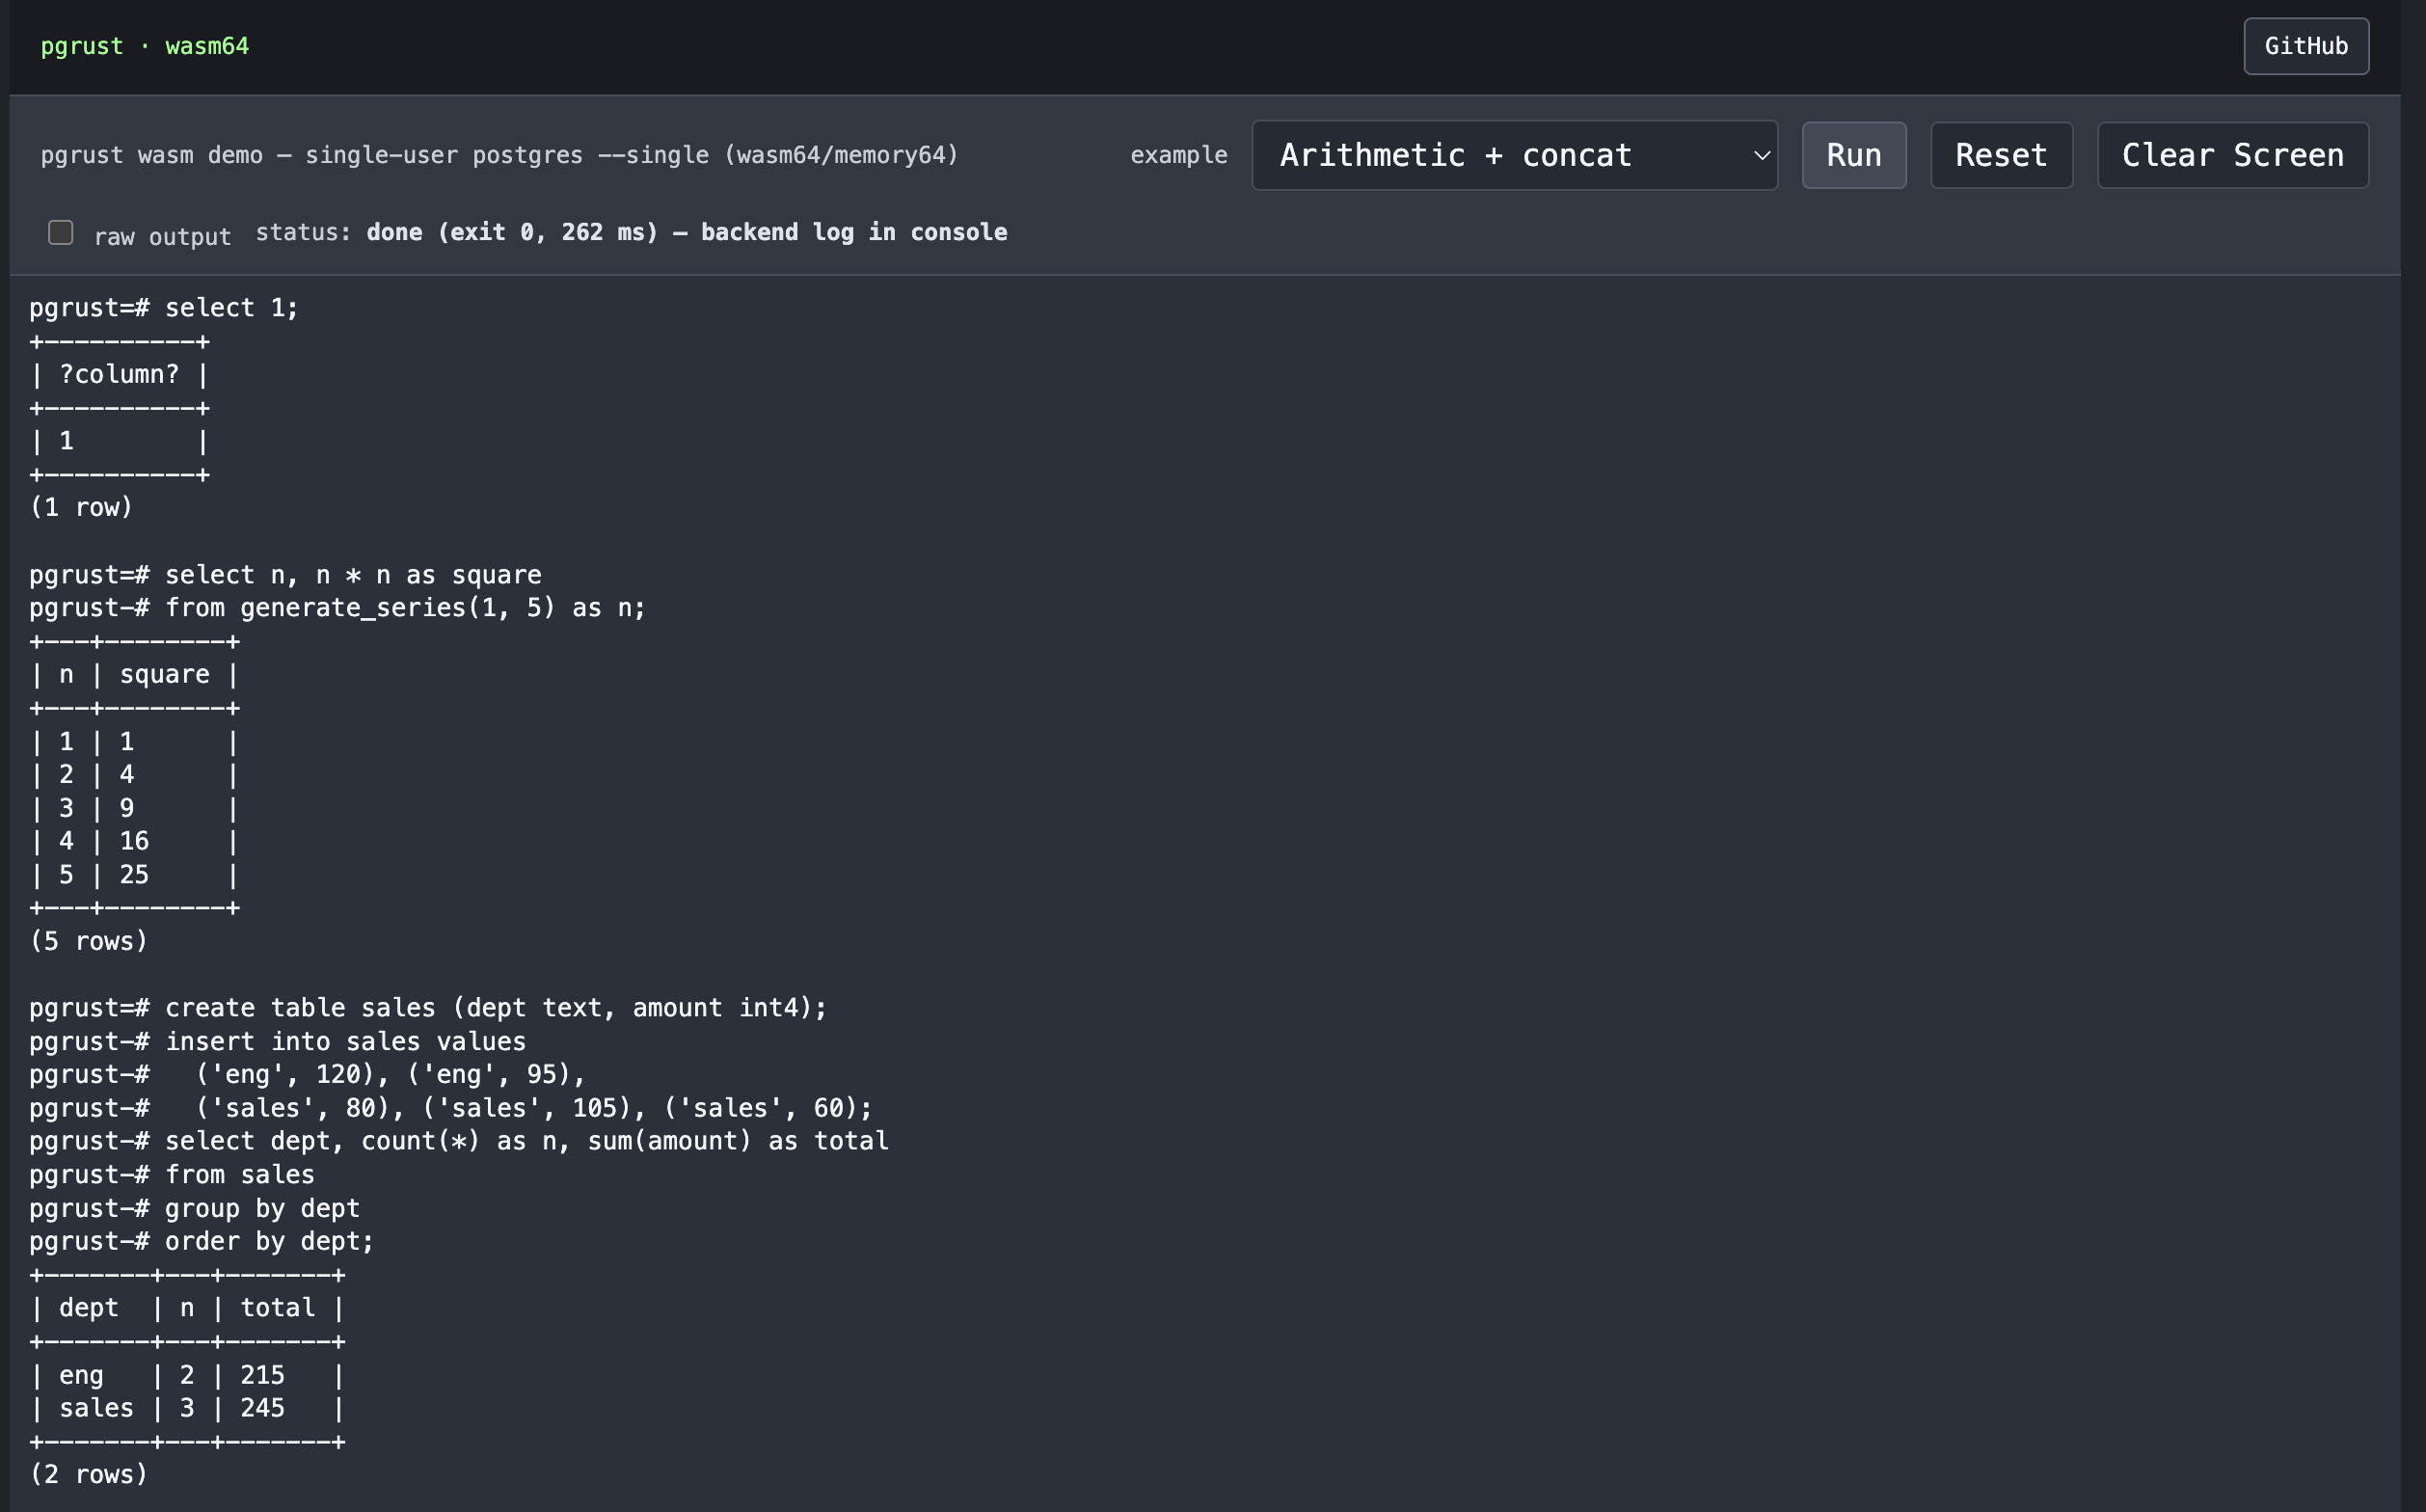Click the cell with value 25
The width and height of the screenshot is (2426, 1512).
point(134,875)
